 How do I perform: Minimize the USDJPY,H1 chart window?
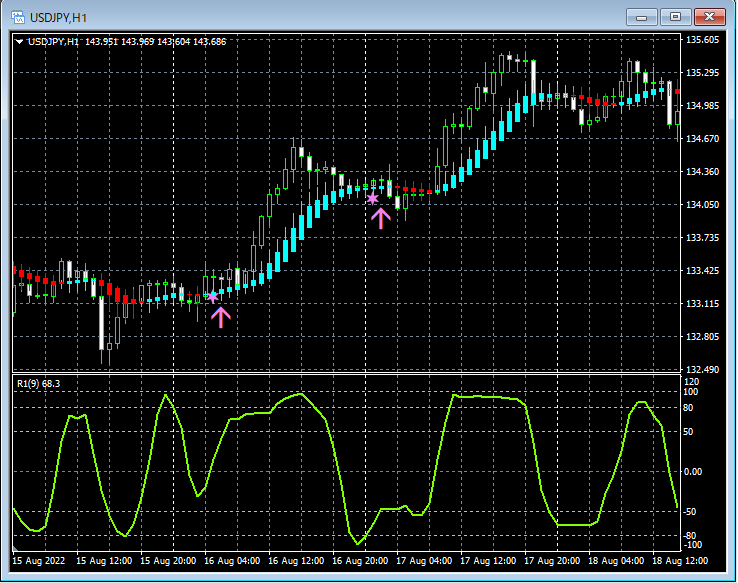pos(641,17)
